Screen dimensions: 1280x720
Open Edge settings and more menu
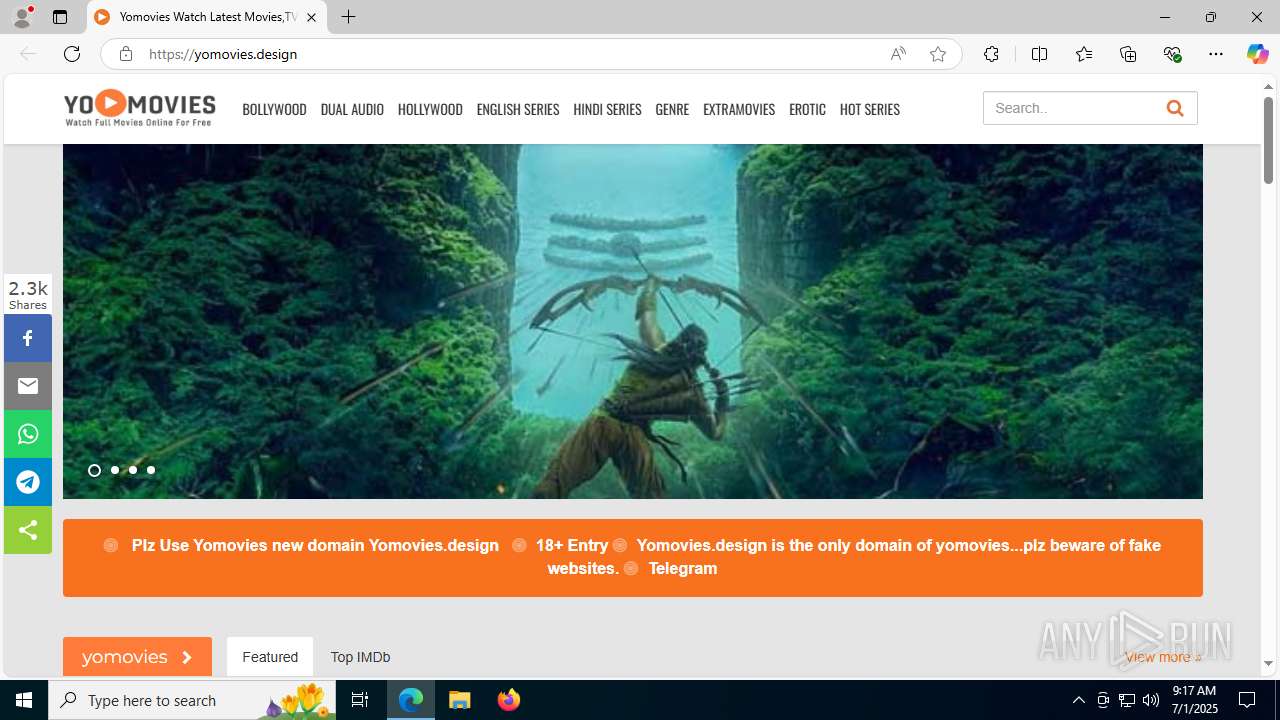[x=1216, y=54]
